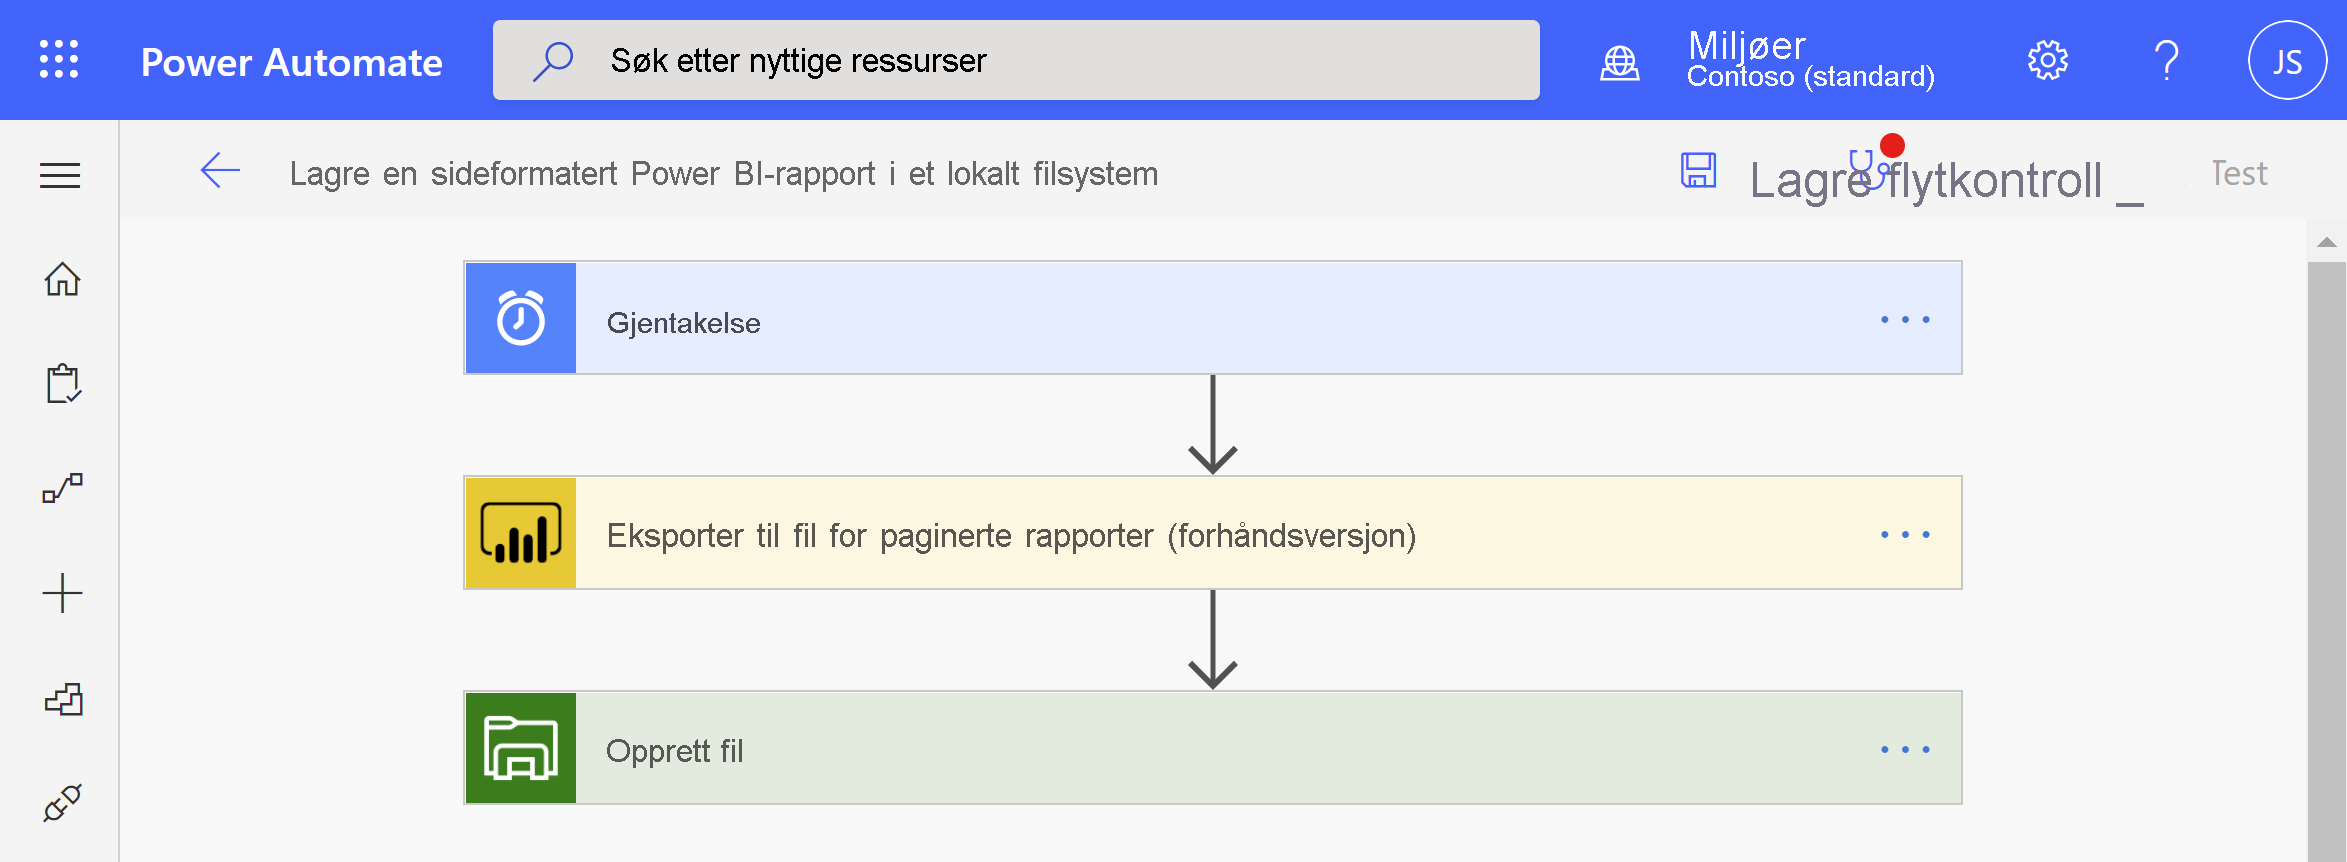Toggle the hamburger navigation menu
The width and height of the screenshot is (2347, 862).
coord(60,176)
